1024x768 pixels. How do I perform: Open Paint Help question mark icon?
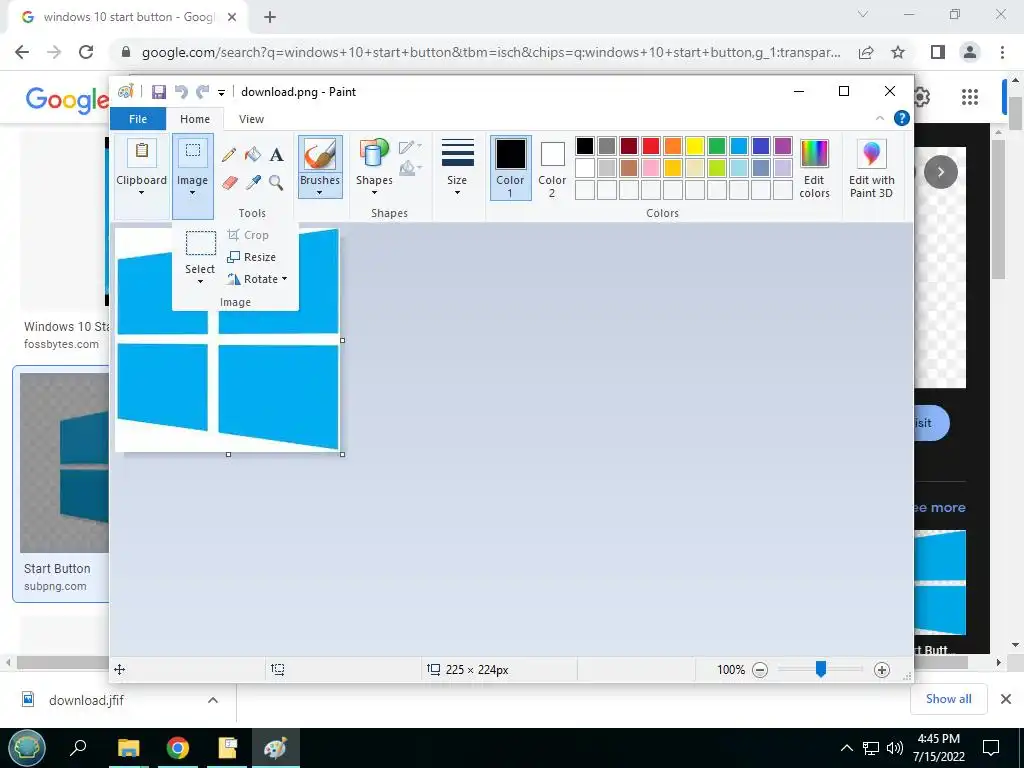(x=902, y=118)
